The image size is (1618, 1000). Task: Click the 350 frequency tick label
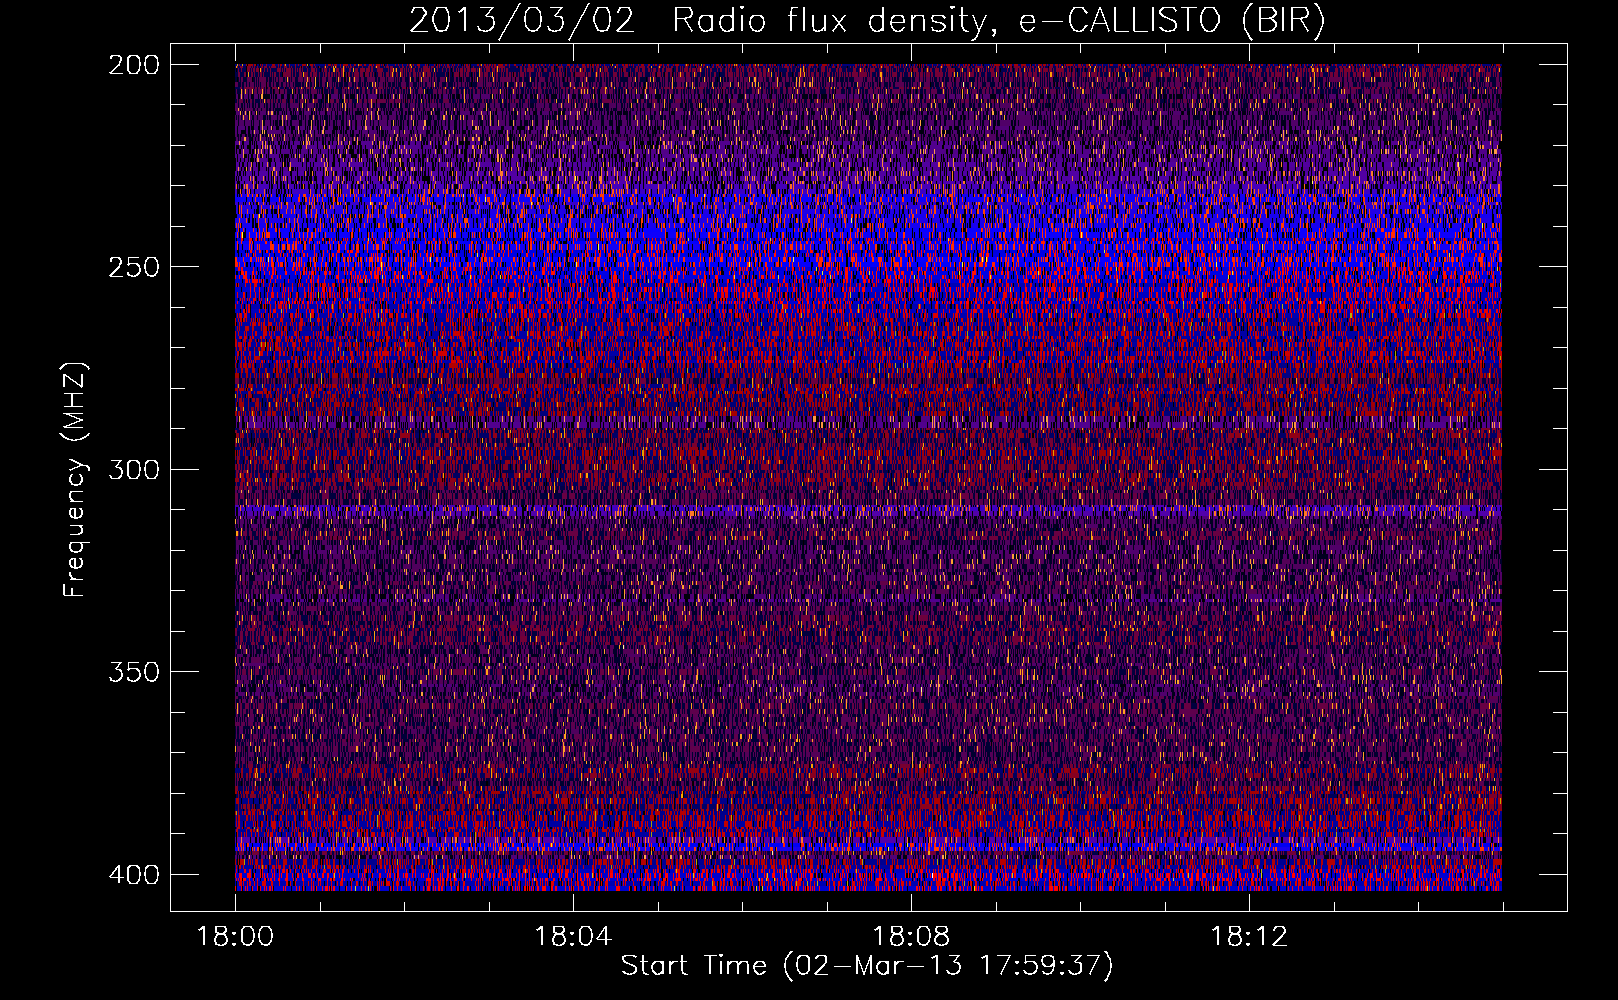click(133, 672)
